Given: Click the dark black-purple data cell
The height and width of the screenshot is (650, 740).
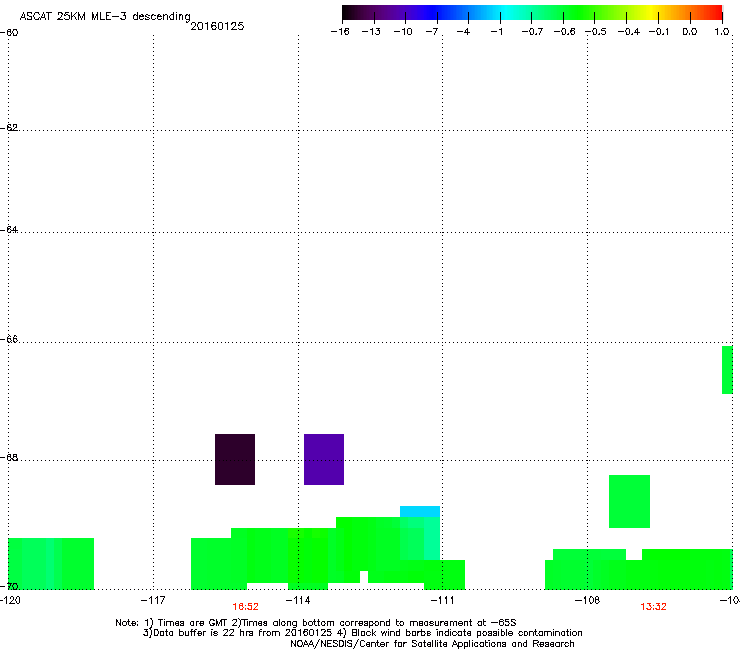Looking at the screenshot, I should tap(235, 459).
